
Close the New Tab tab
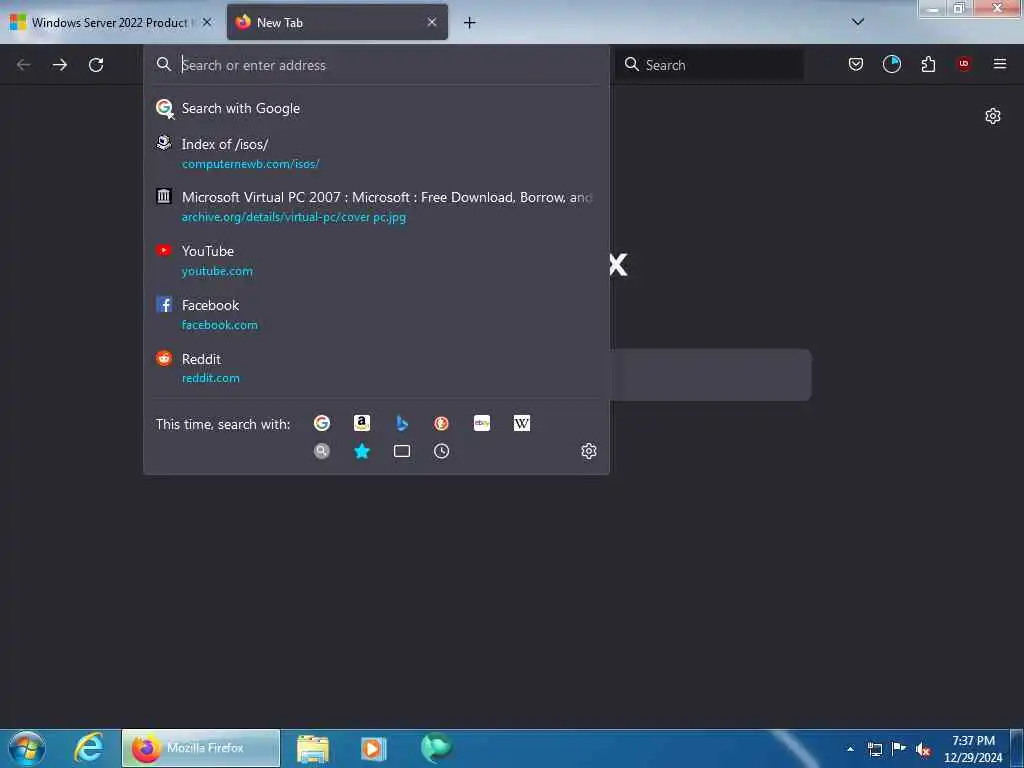tap(432, 22)
